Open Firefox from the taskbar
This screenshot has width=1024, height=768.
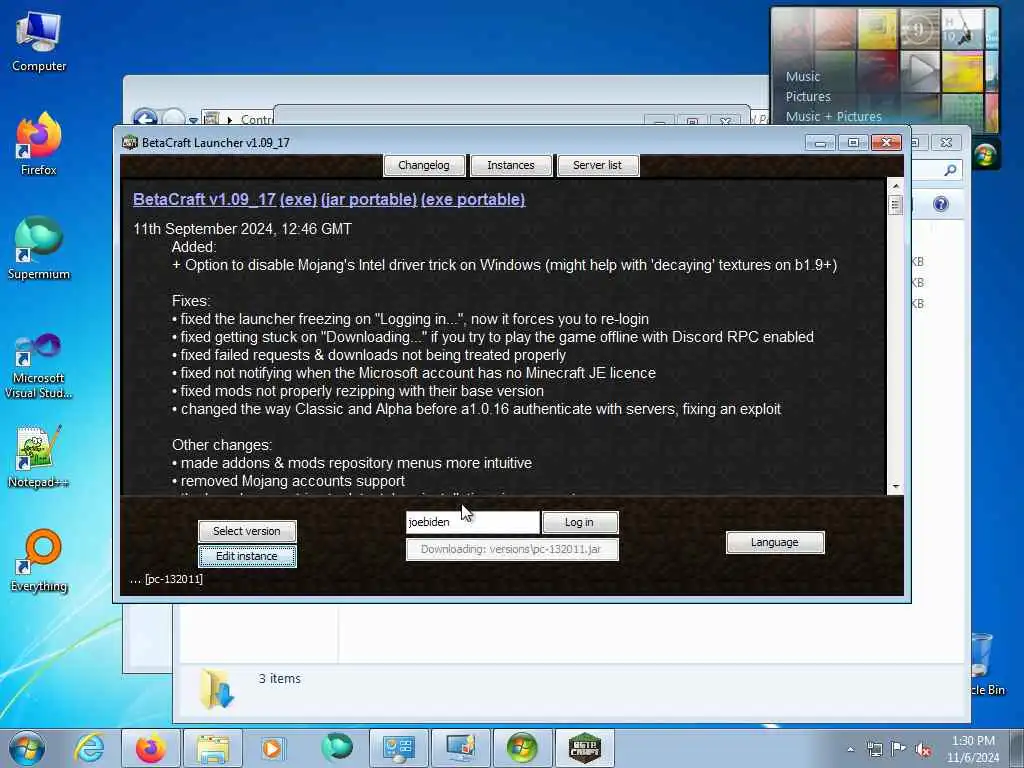[150, 748]
